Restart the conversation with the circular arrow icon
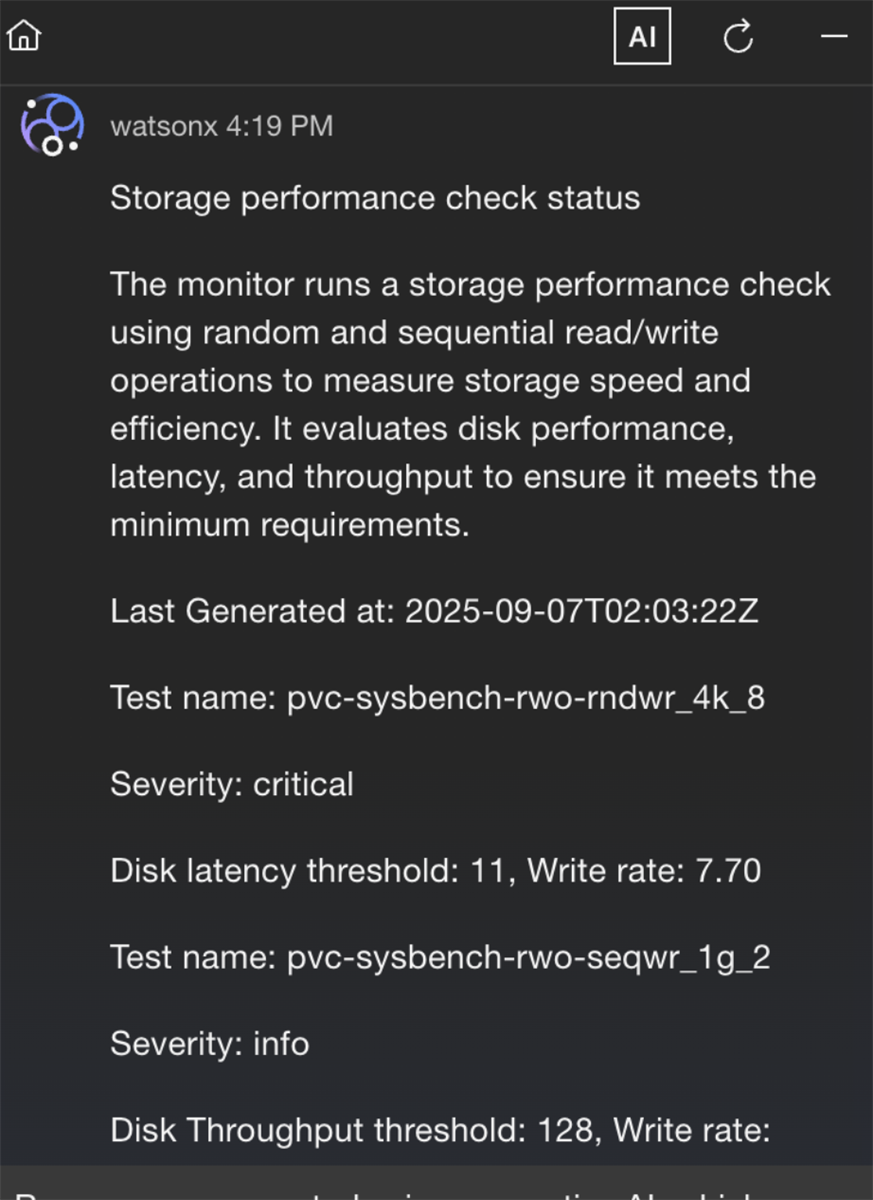The image size is (873, 1200). [x=738, y=38]
